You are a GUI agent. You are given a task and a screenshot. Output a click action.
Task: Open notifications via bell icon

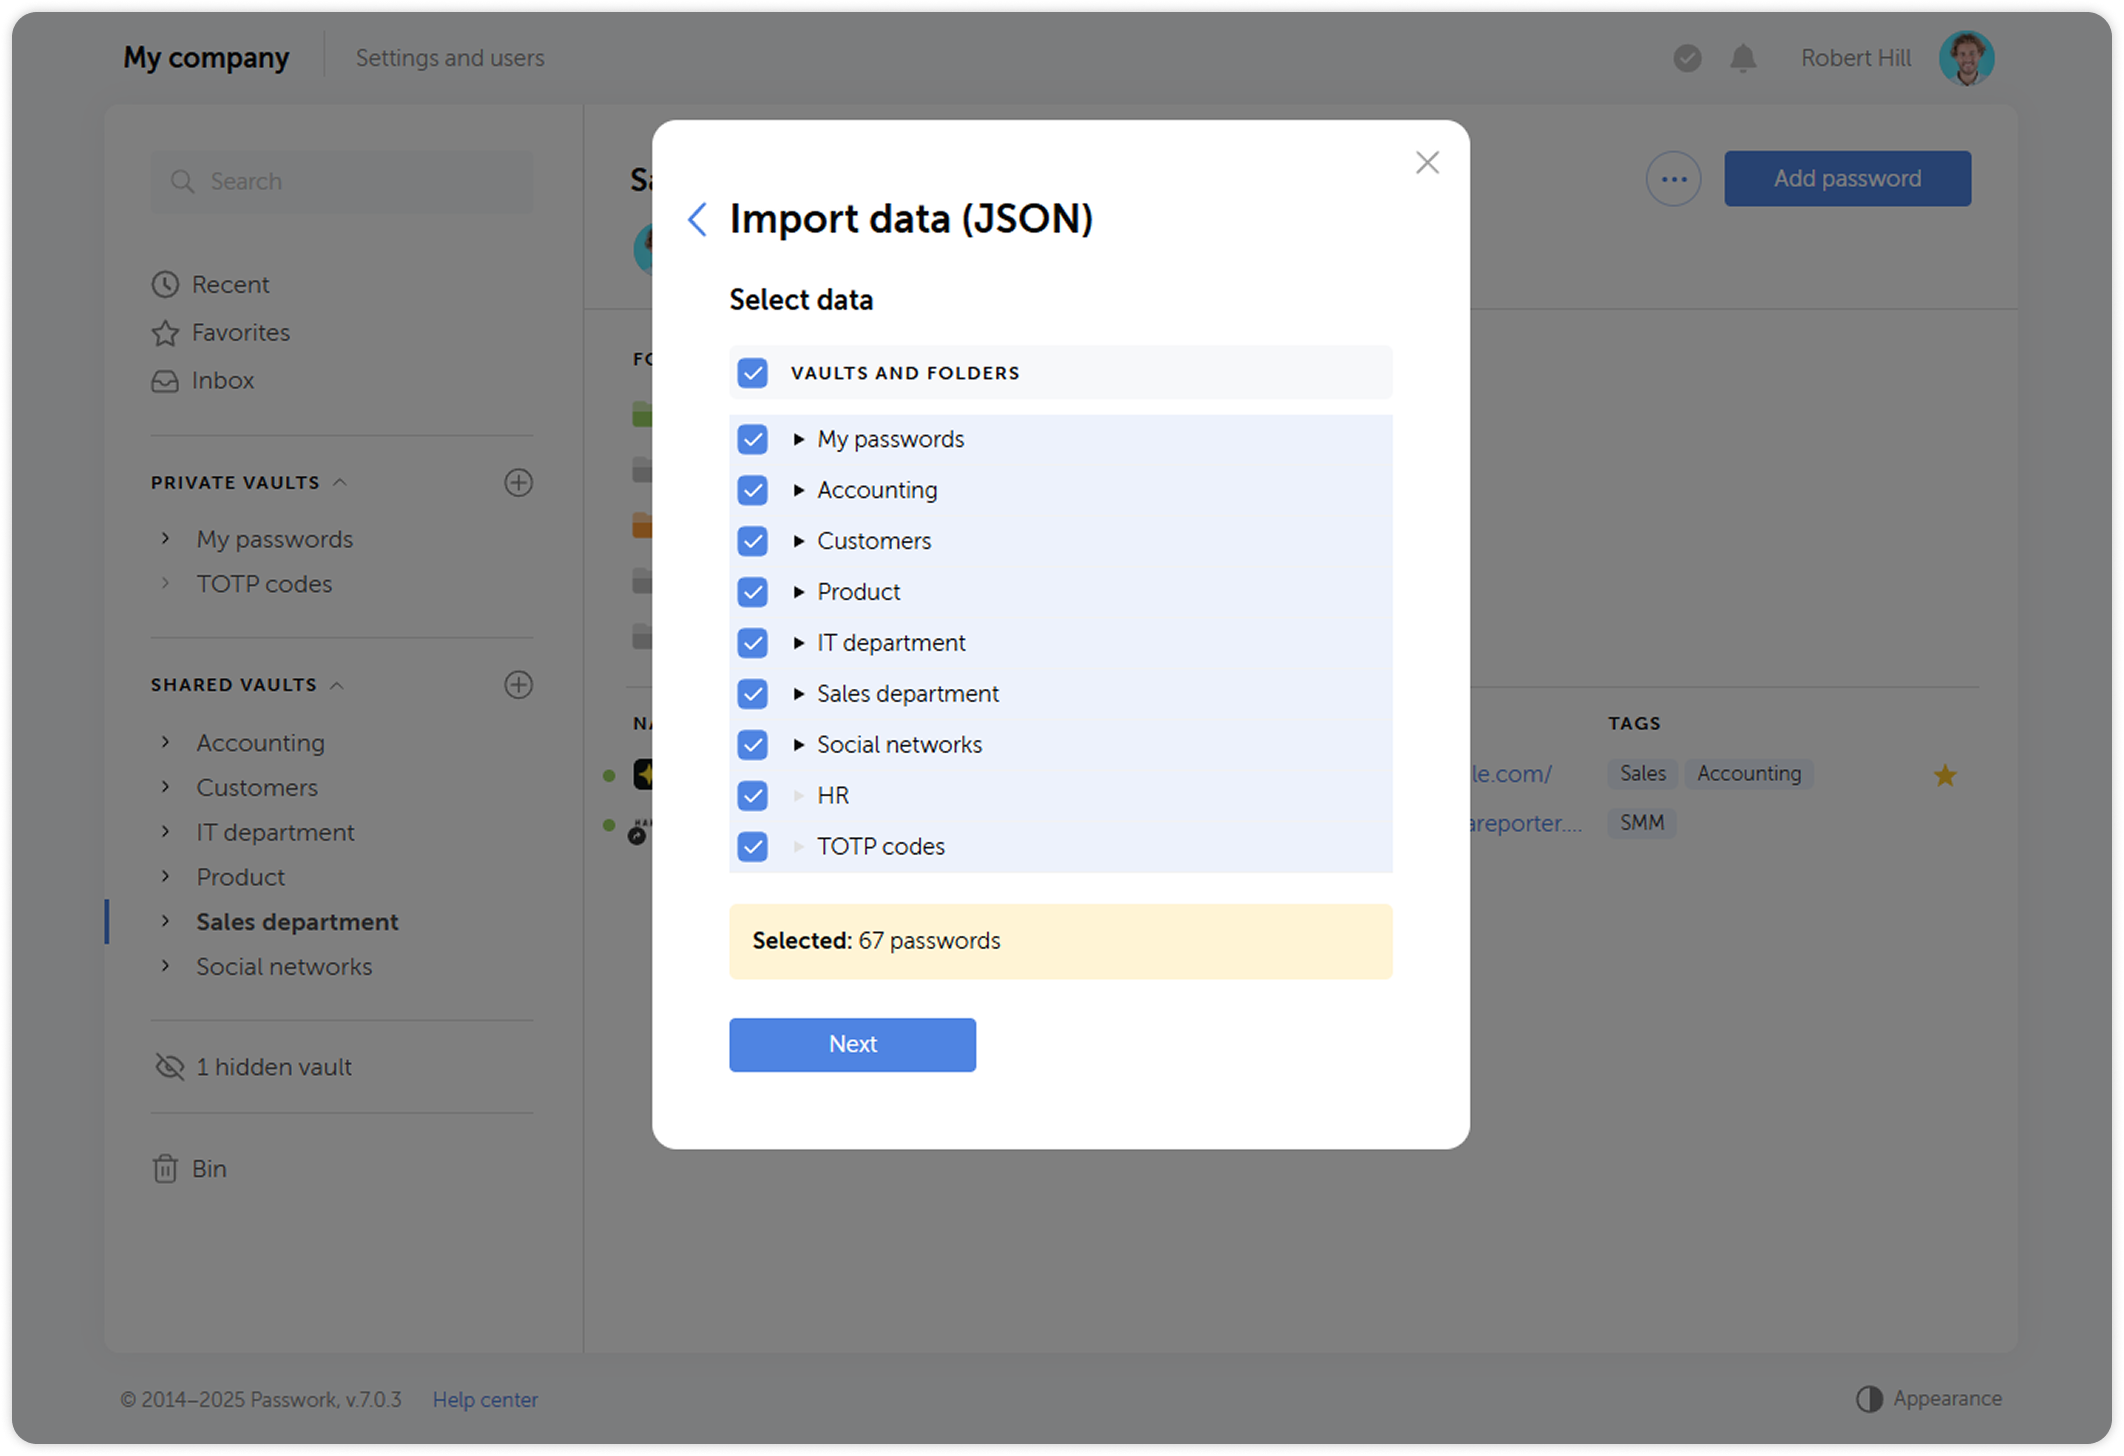1742,58
